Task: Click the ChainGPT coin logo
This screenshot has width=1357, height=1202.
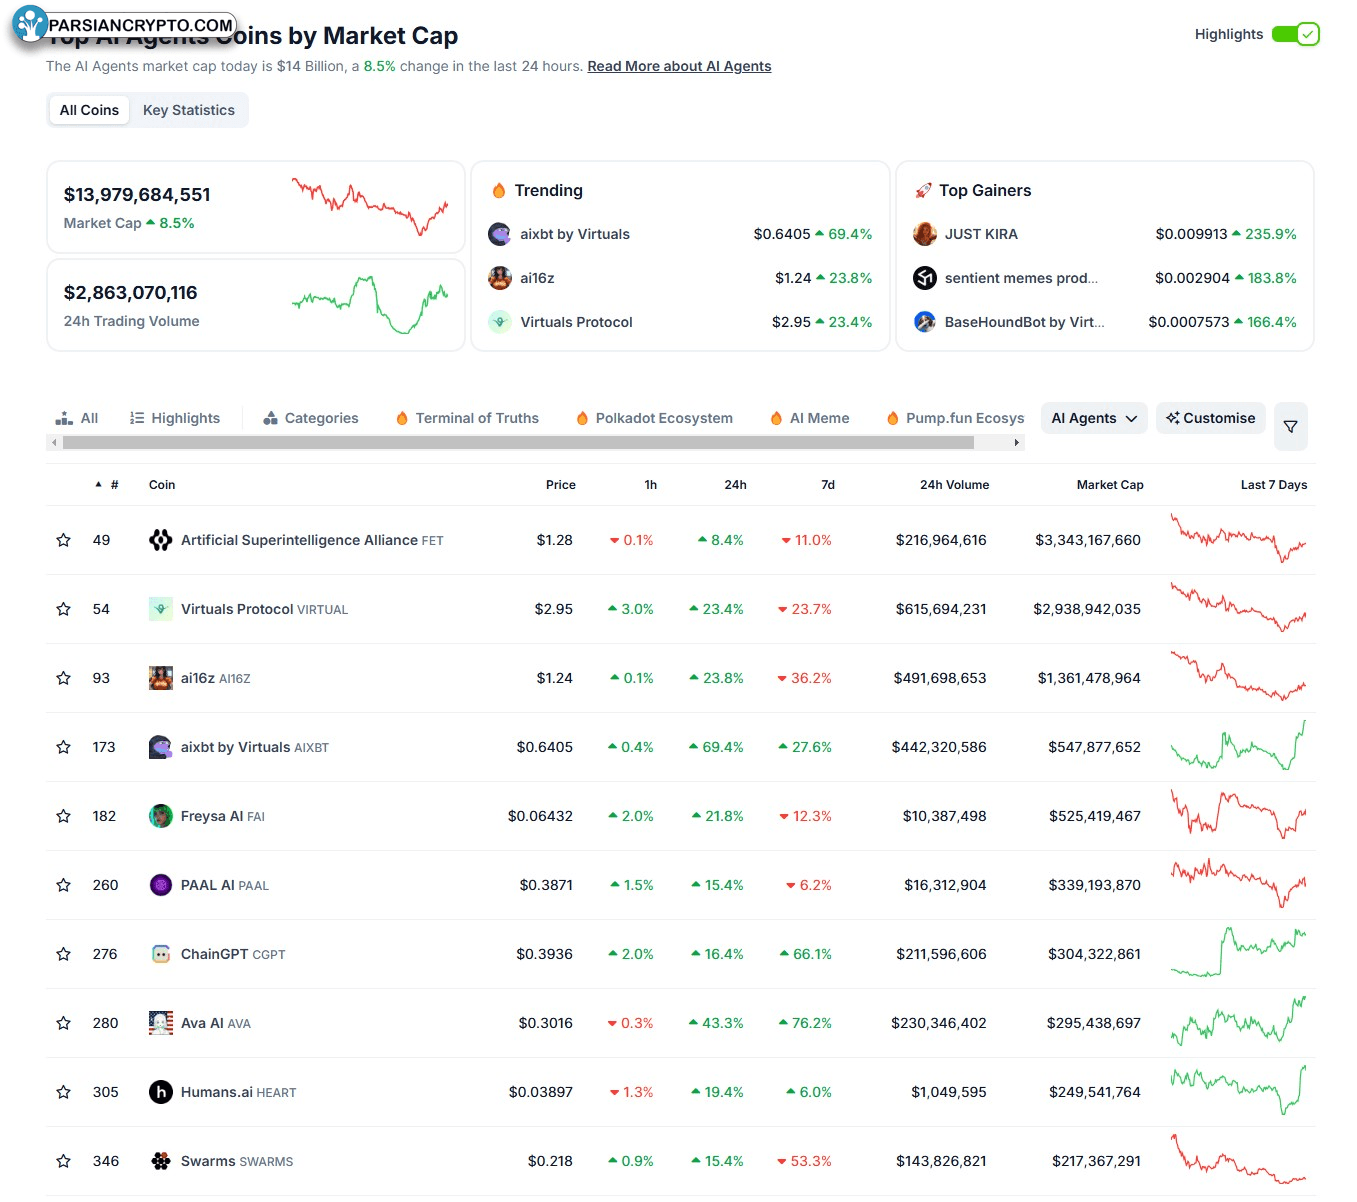Action: coord(160,954)
